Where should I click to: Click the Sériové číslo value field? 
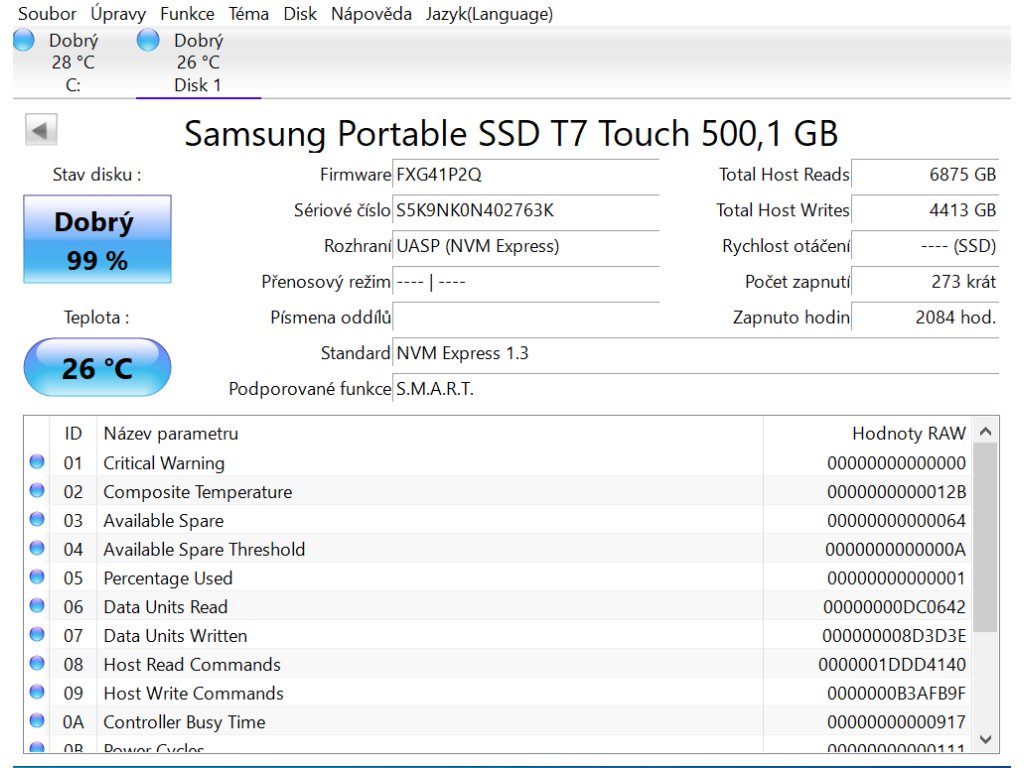(x=525, y=210)
